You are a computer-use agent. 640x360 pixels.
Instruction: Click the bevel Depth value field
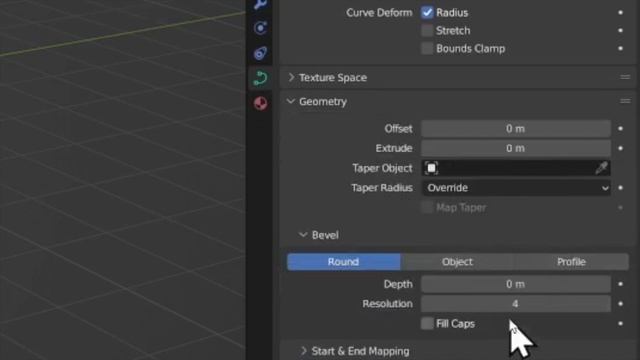click(x=516, y=284)
